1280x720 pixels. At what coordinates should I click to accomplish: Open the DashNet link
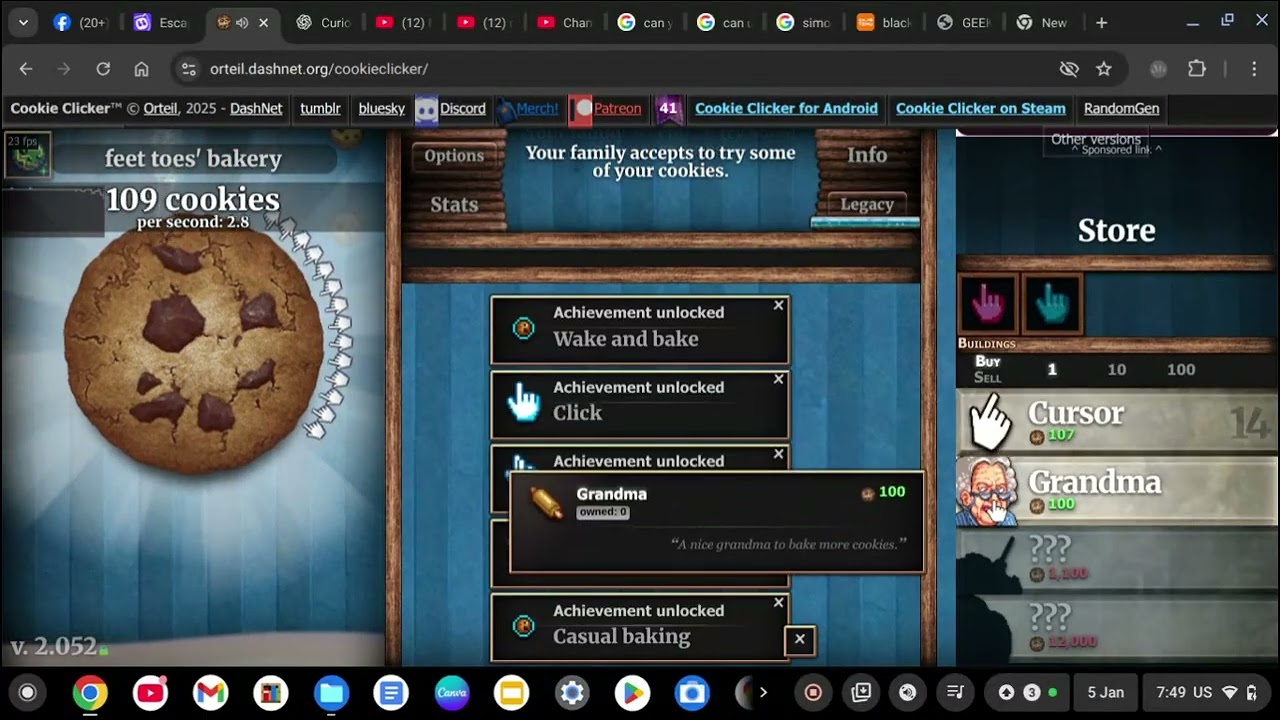click(x=256, y=109)
